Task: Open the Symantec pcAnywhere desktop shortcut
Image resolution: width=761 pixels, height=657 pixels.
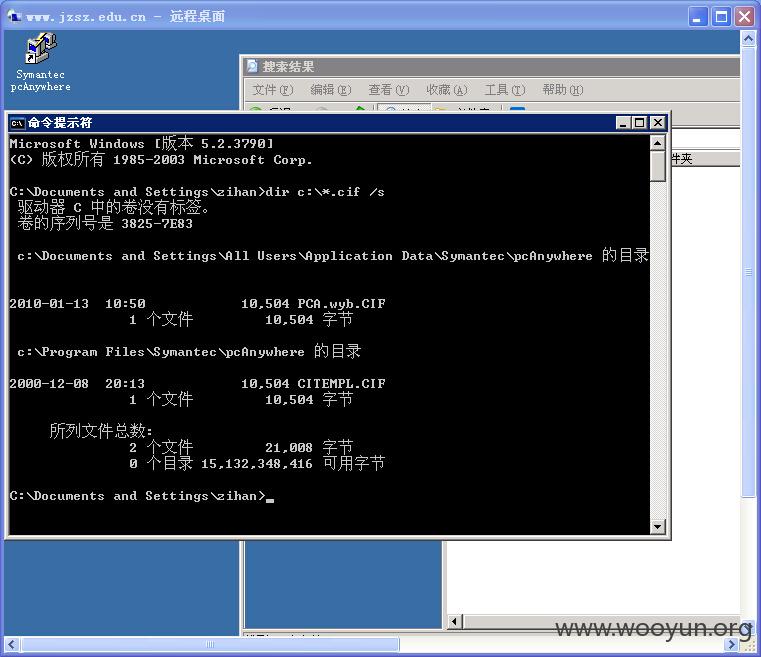Action: 41,62
